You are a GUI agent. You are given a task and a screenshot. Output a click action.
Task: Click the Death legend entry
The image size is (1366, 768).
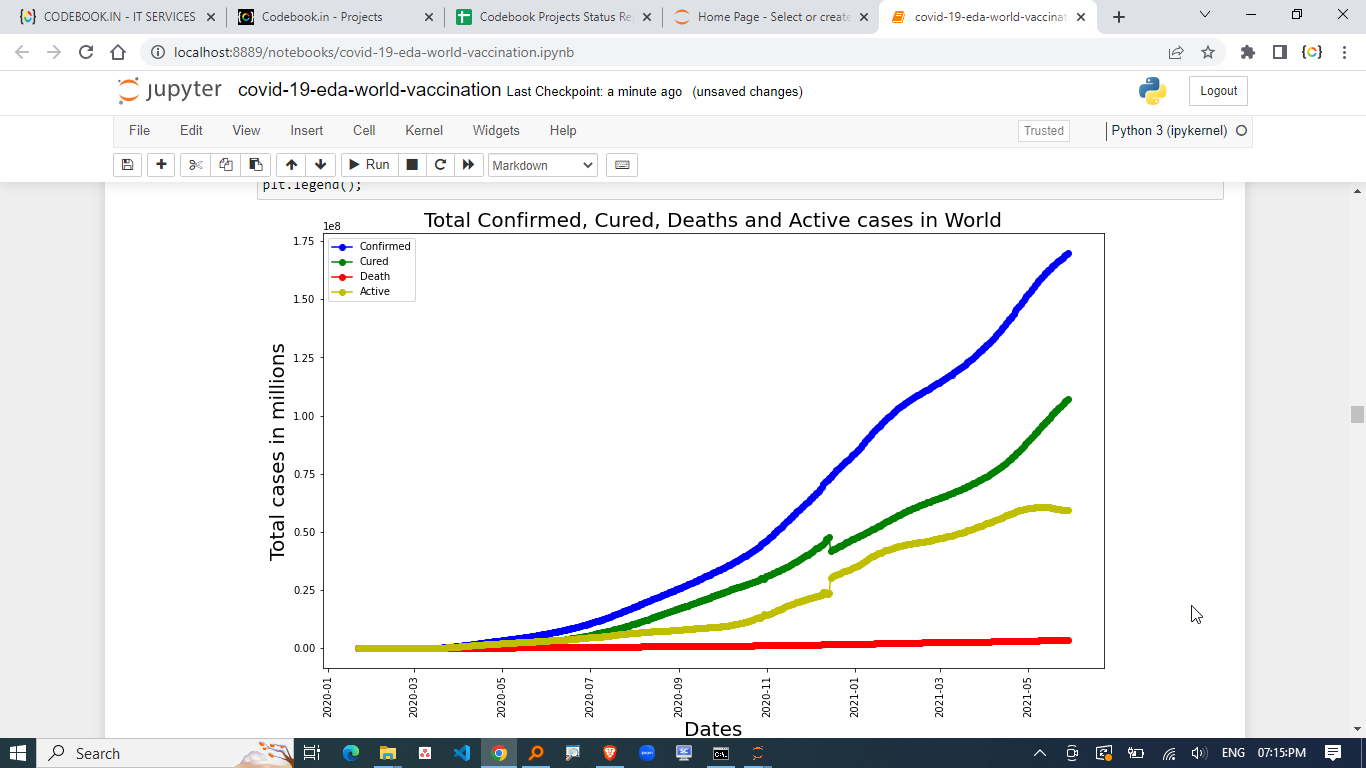point(362,276)
